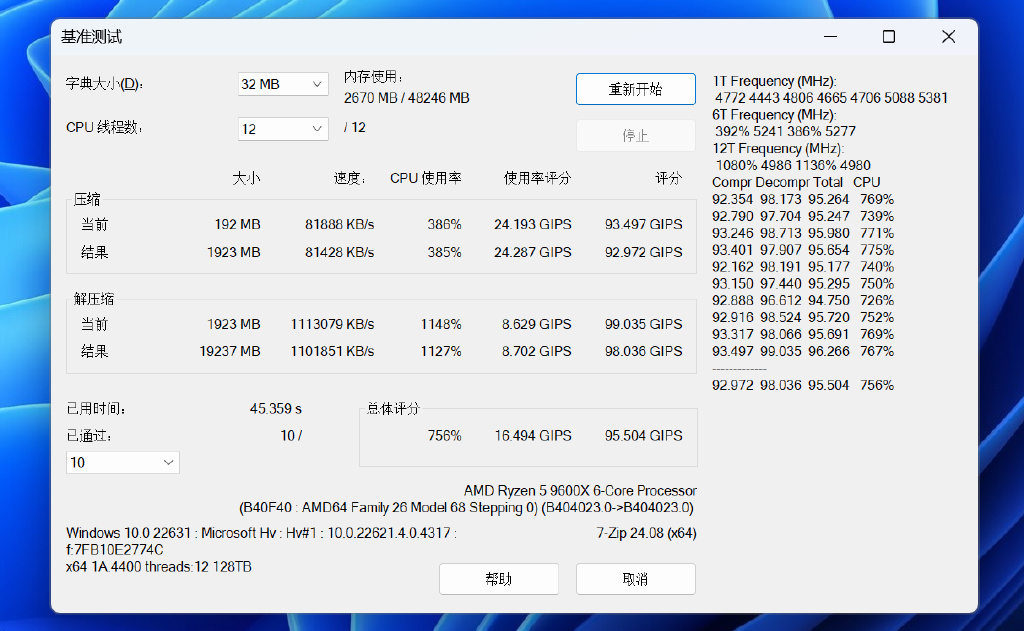Open the 字典大小 dropdown showing 32 MB
This screenshot has height=631, width=1024.
coord(283,84)
